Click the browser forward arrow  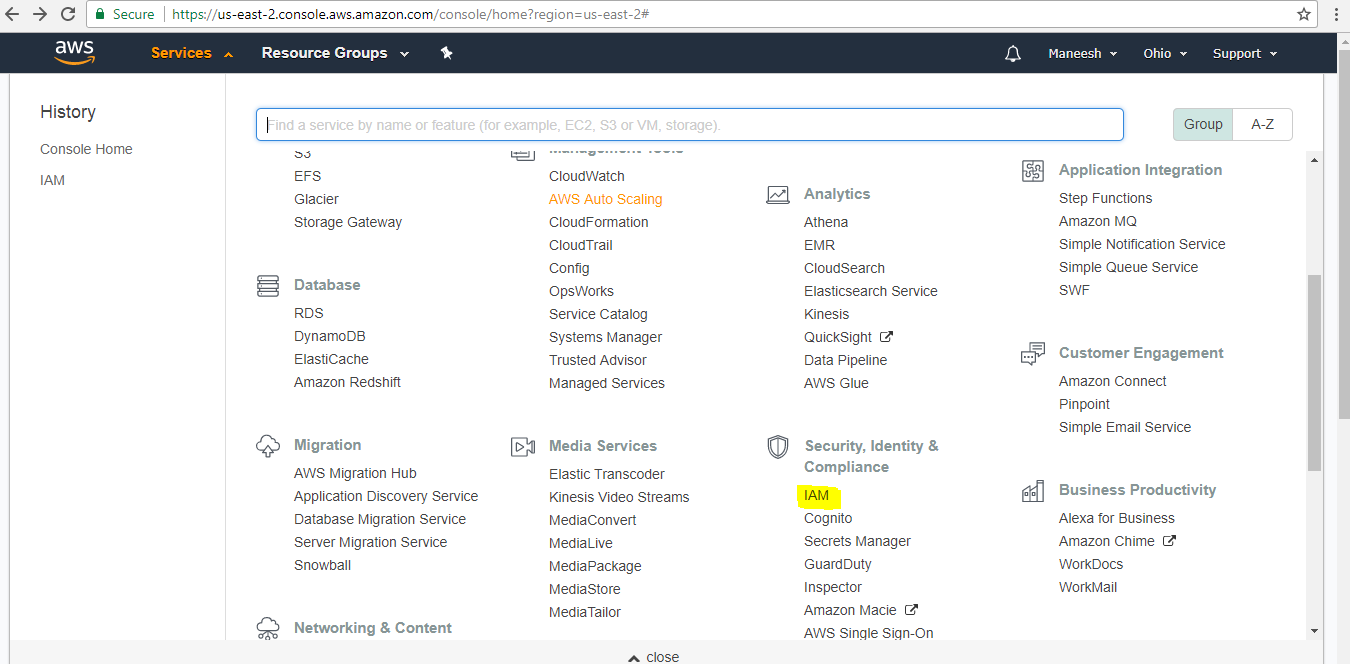(40, 14)
